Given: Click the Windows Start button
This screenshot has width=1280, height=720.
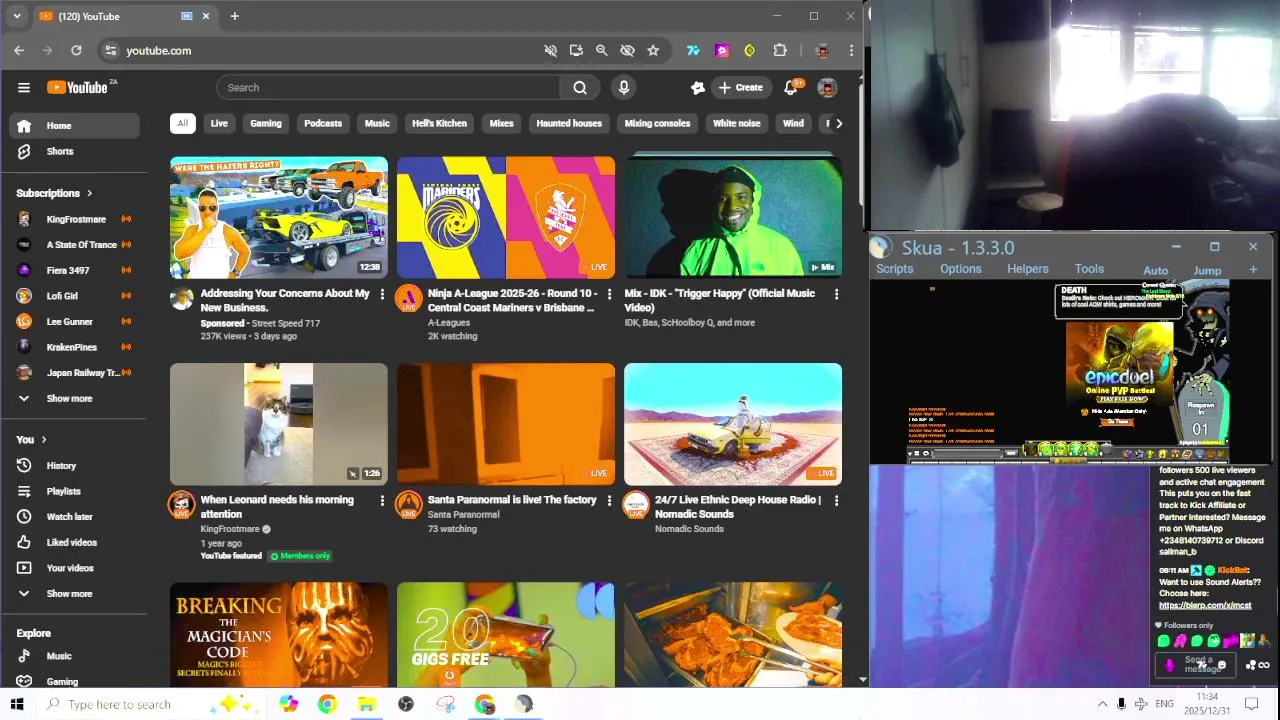Looking at the screenshot, I should pyautogui.click(x=16, y=704).
